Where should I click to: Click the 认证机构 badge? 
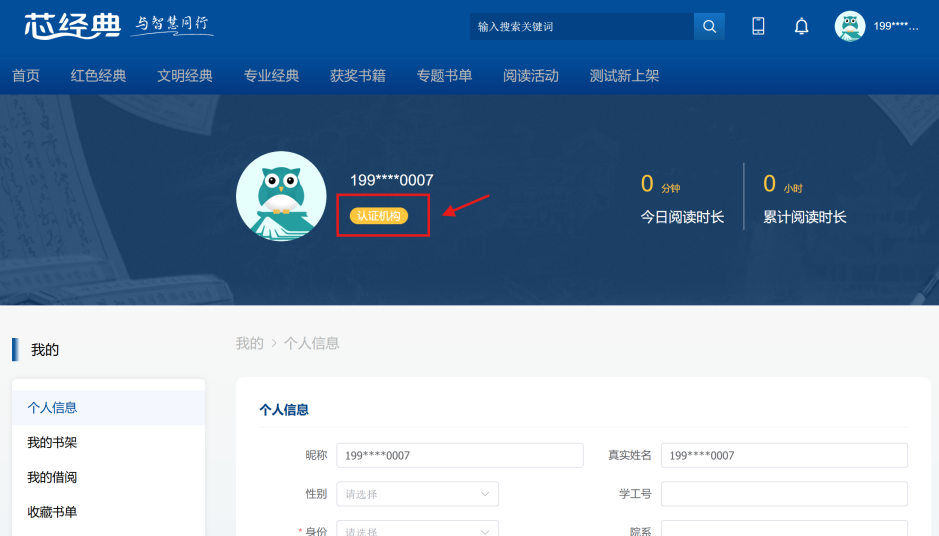click(379, 216)
